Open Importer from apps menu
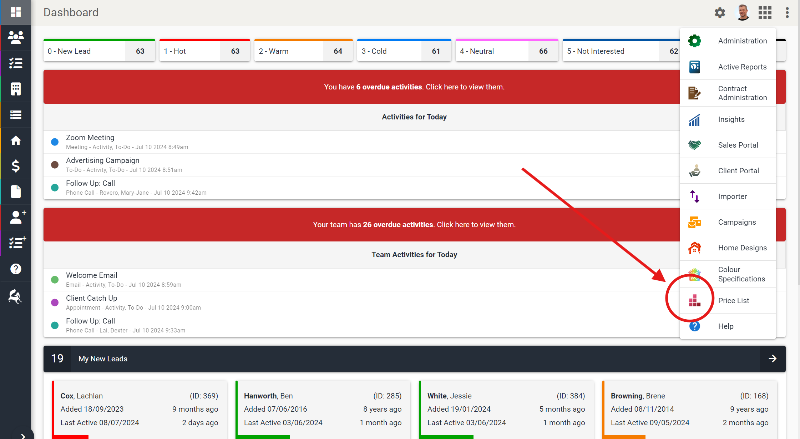This screenshot has width=800, height=439. tap(728, 197)
